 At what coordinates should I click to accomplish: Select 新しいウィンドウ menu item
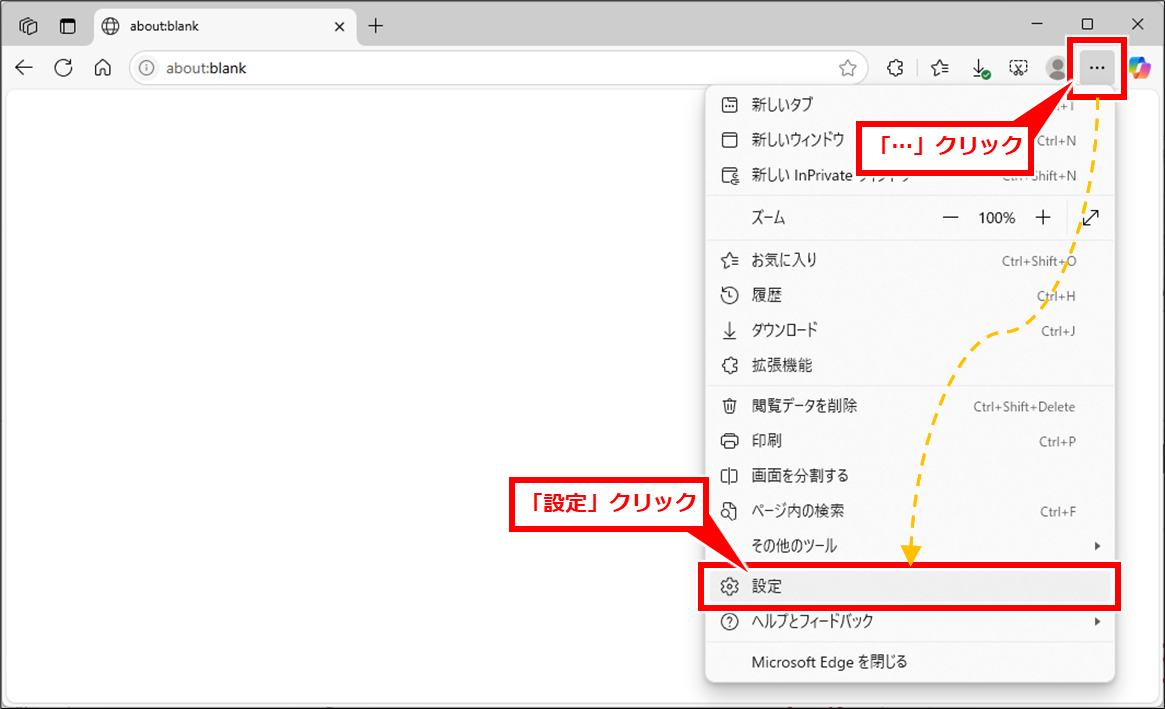[909, 140]
